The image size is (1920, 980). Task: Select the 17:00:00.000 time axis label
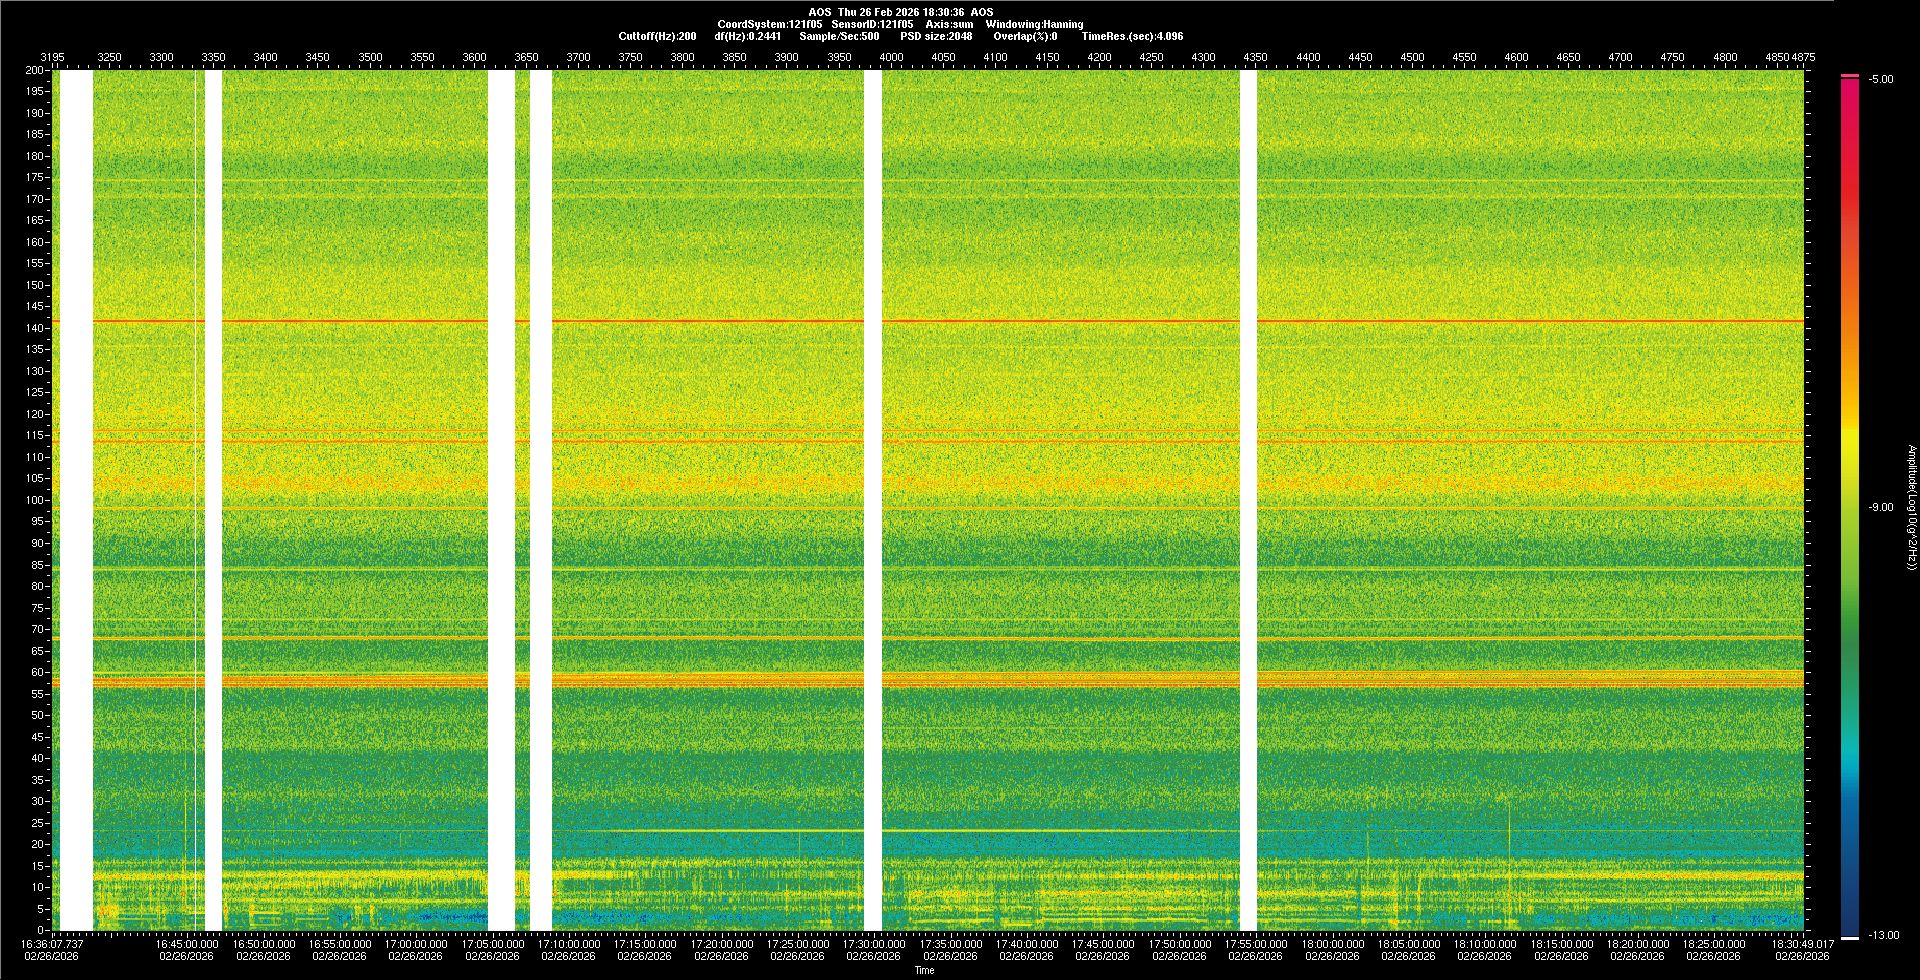coord(416,944)
